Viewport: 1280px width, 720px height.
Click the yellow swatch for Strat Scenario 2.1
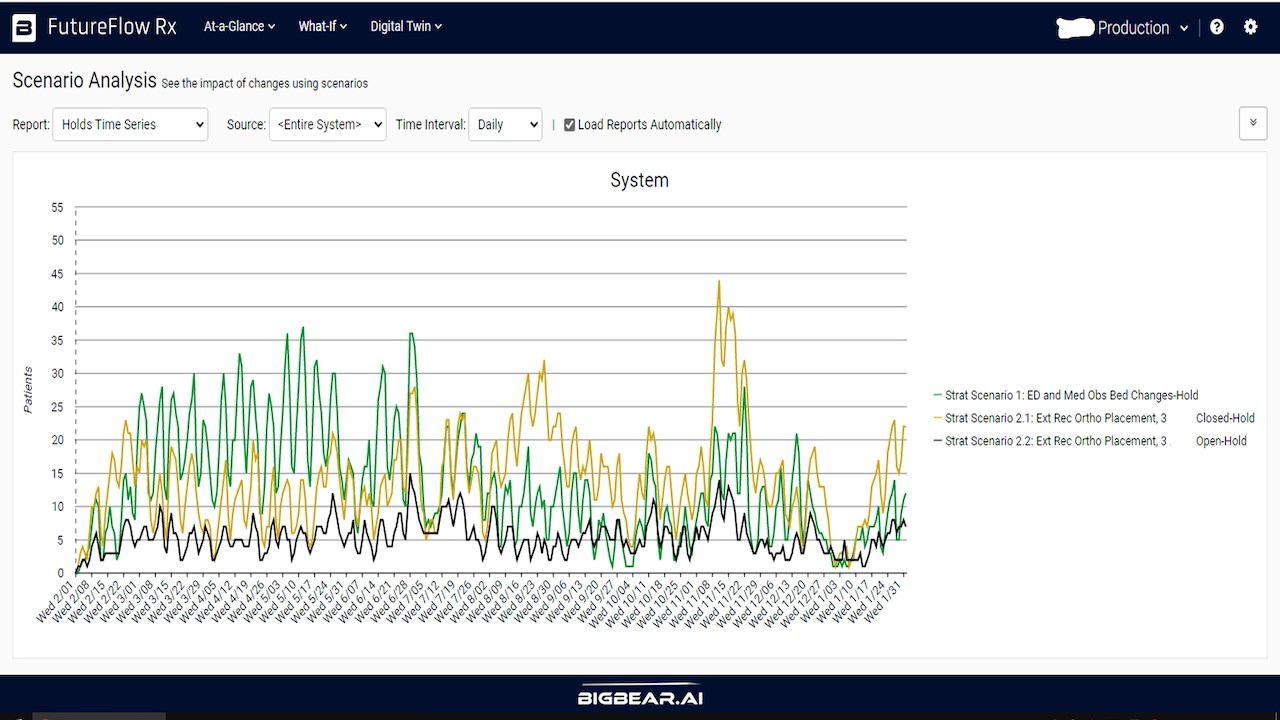point(938,418)
